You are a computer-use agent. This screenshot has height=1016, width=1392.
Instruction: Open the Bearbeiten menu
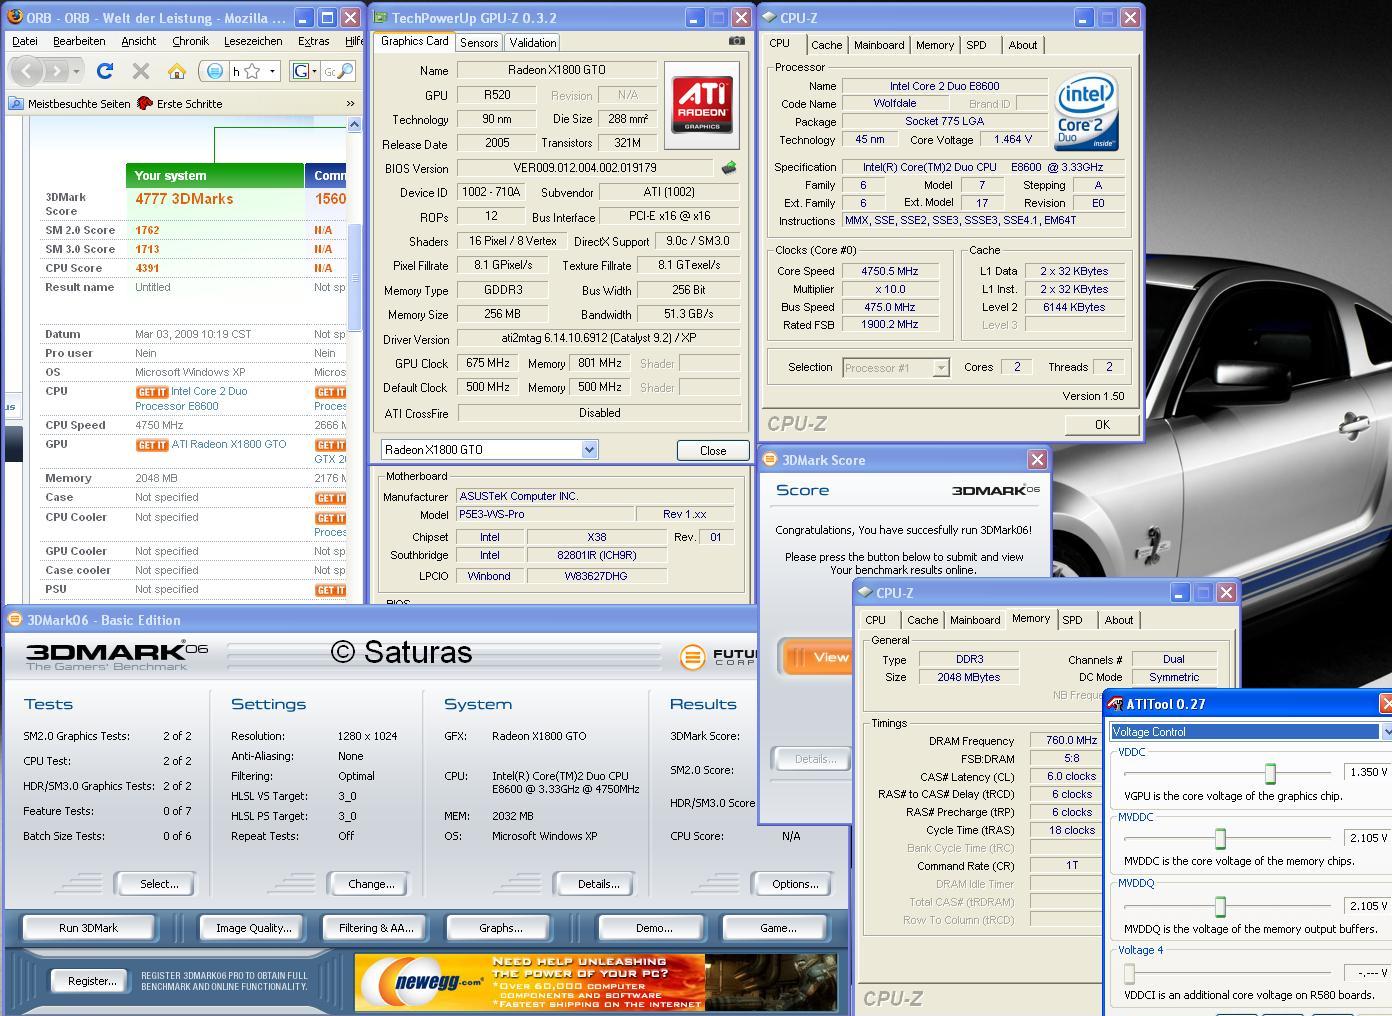(x=79, y=41)
